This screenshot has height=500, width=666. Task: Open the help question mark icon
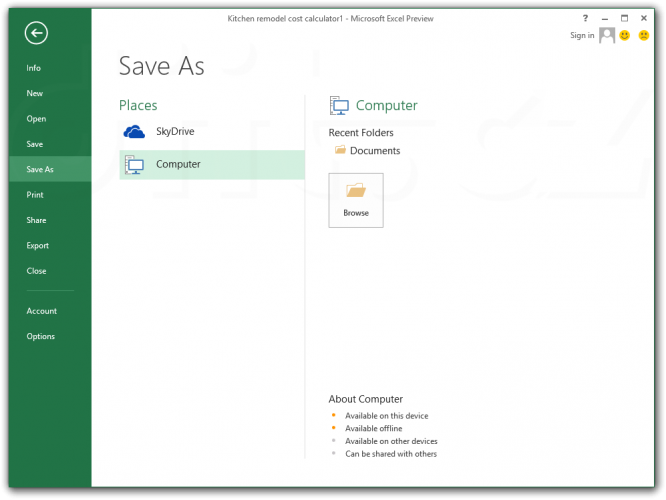coord(585,18)
